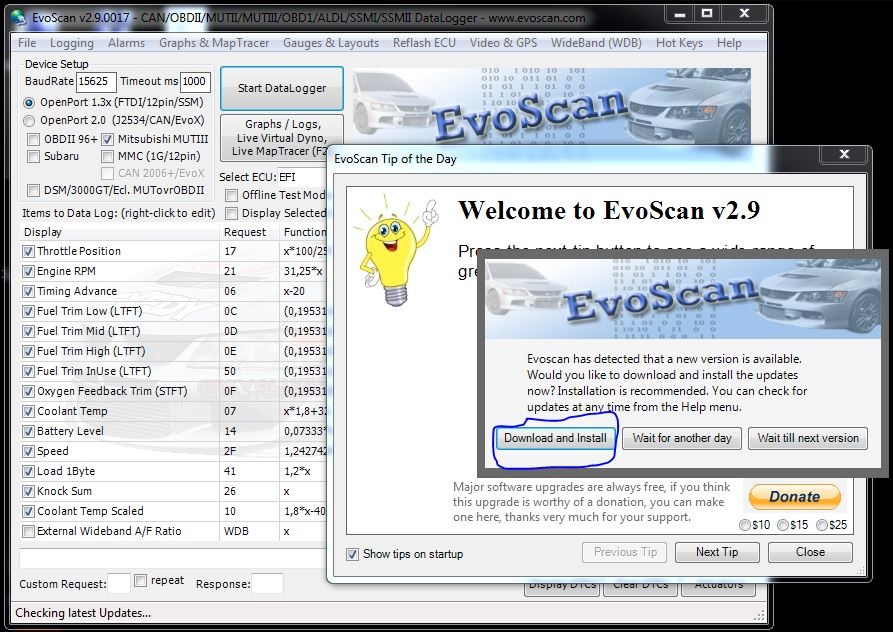Uncheck Throttle Position data item
Screen dimensions: 893x632
pos(28,251)
